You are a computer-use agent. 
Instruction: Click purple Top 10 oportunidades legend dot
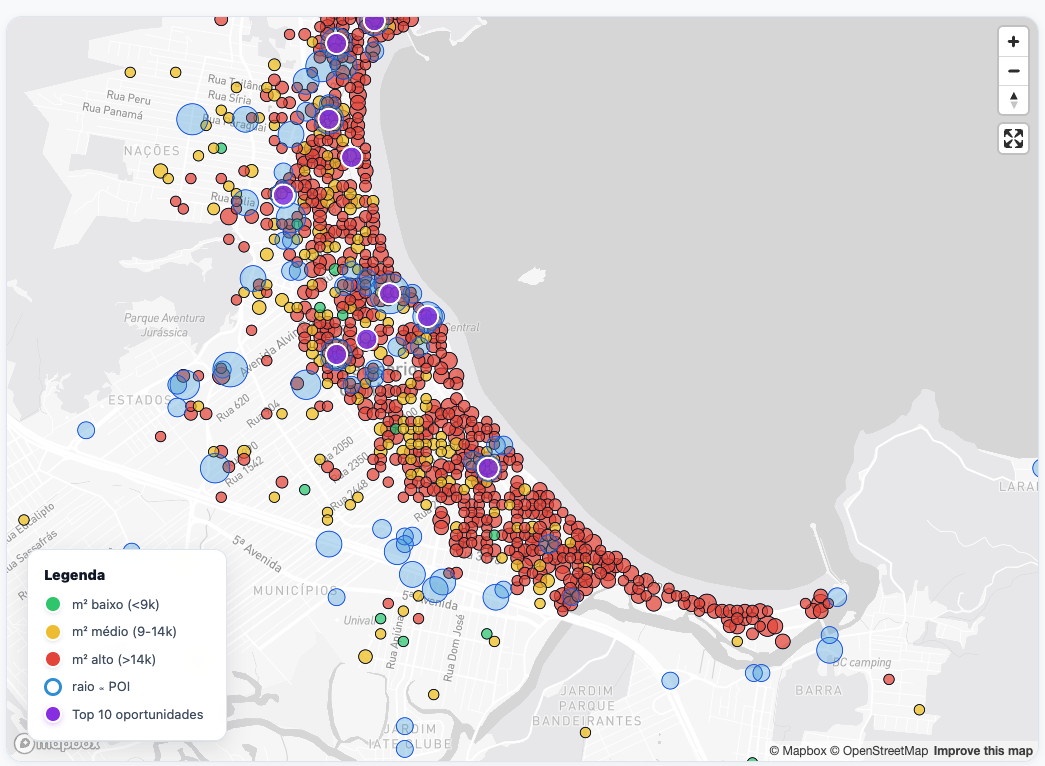point(53,715)
